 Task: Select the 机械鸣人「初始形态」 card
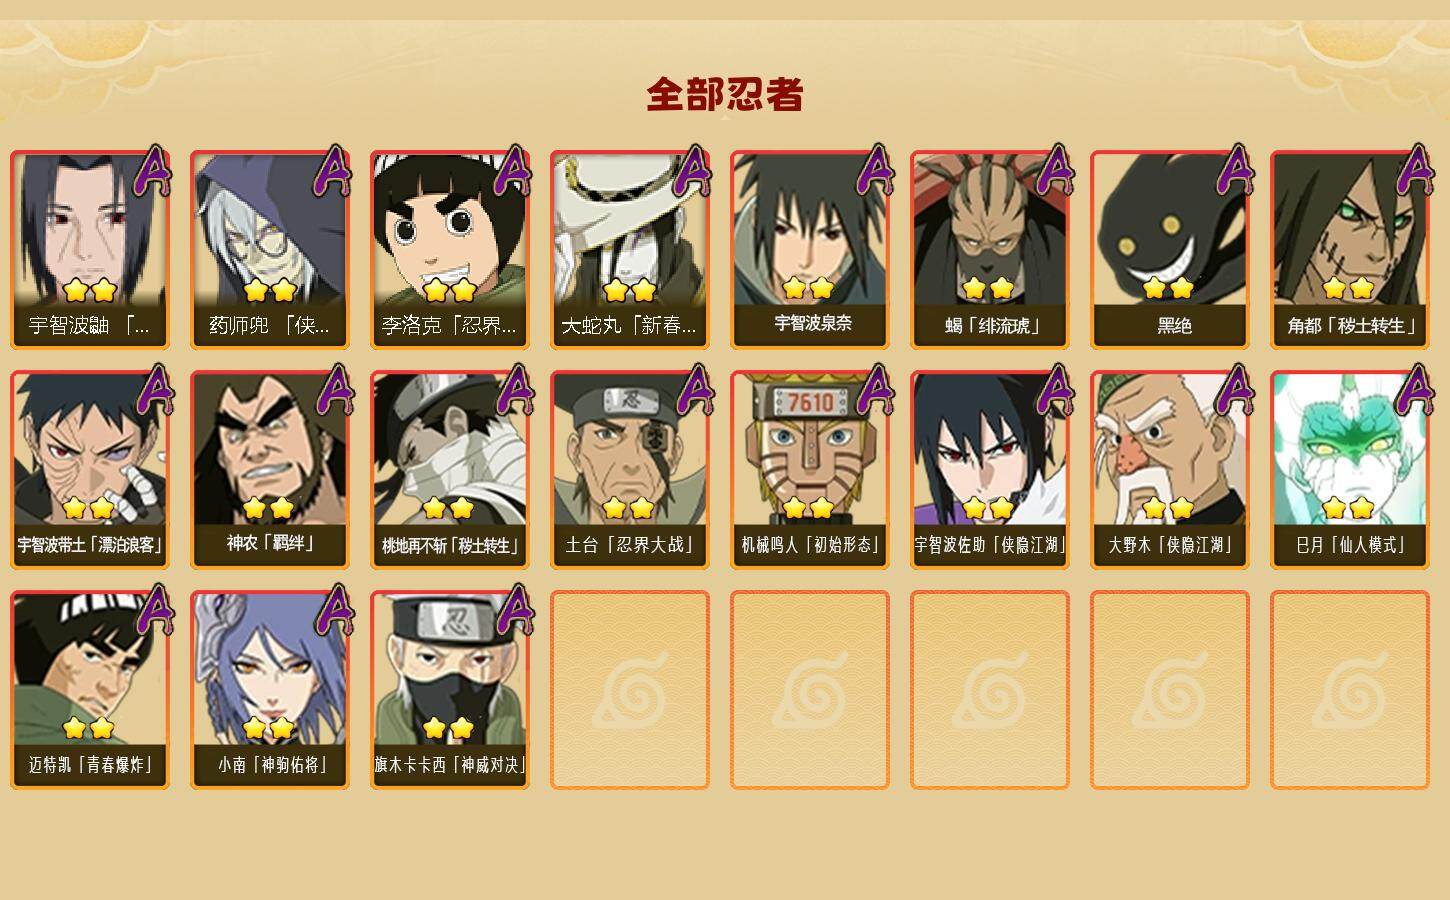[809, 470]
